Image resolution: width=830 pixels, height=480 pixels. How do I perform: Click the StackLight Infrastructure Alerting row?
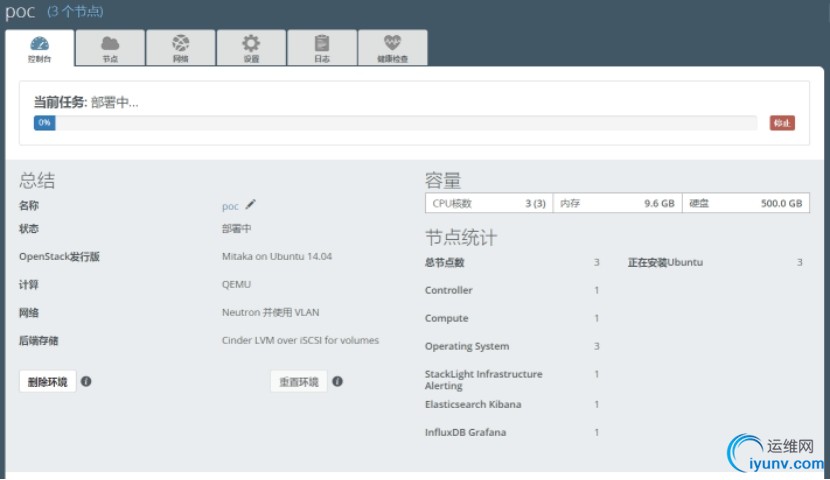point(512,379)
